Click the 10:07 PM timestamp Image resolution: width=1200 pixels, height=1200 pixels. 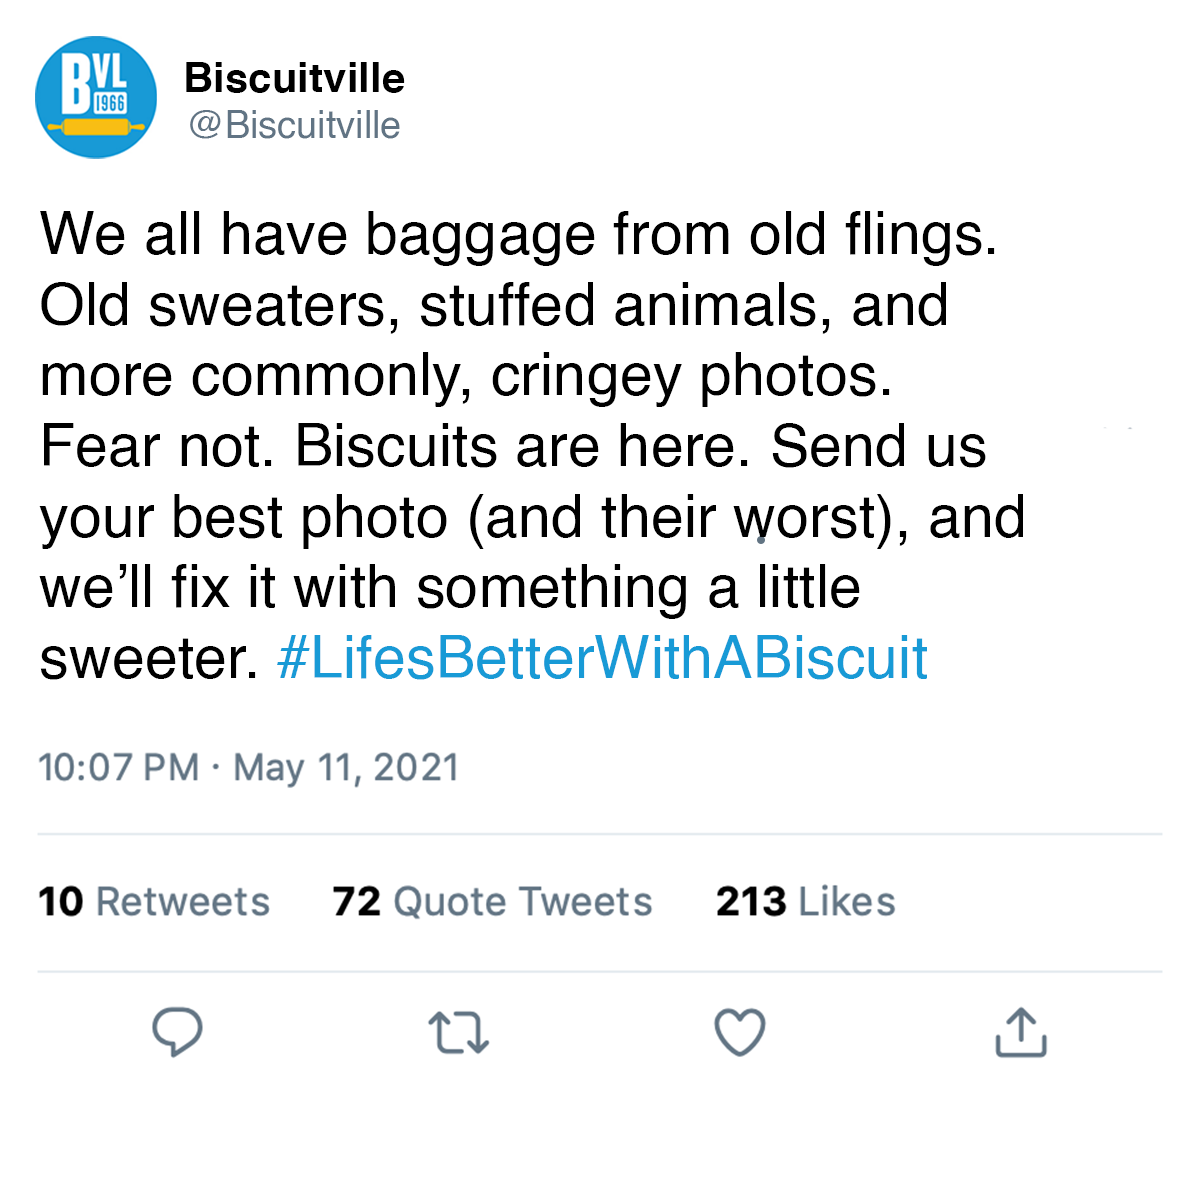[119, 767]
